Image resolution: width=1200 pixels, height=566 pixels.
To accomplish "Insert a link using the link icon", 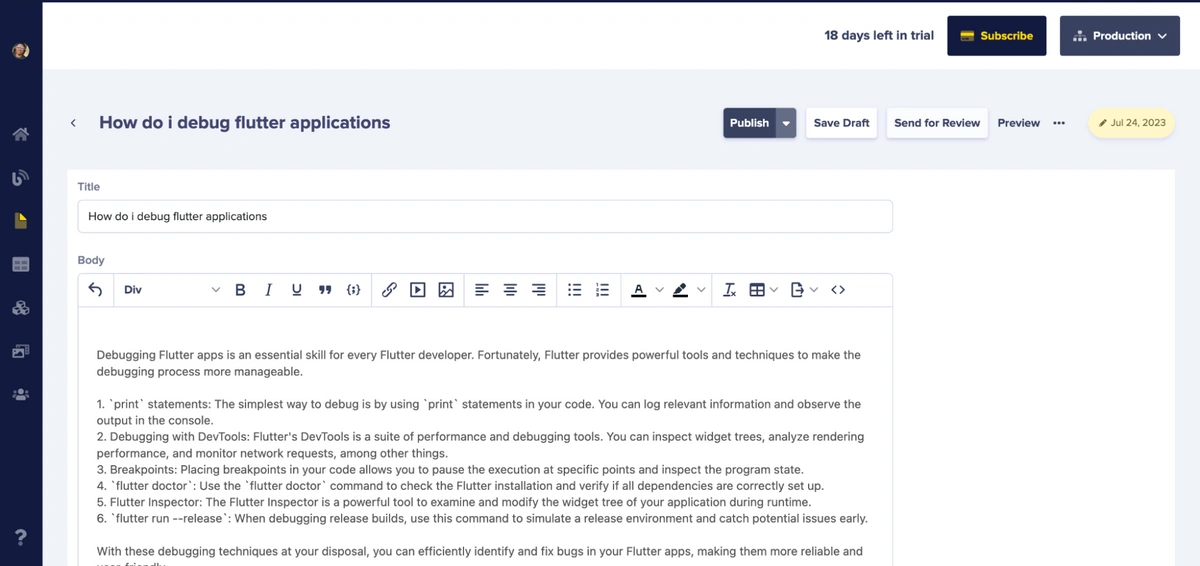I will (389, 290).
